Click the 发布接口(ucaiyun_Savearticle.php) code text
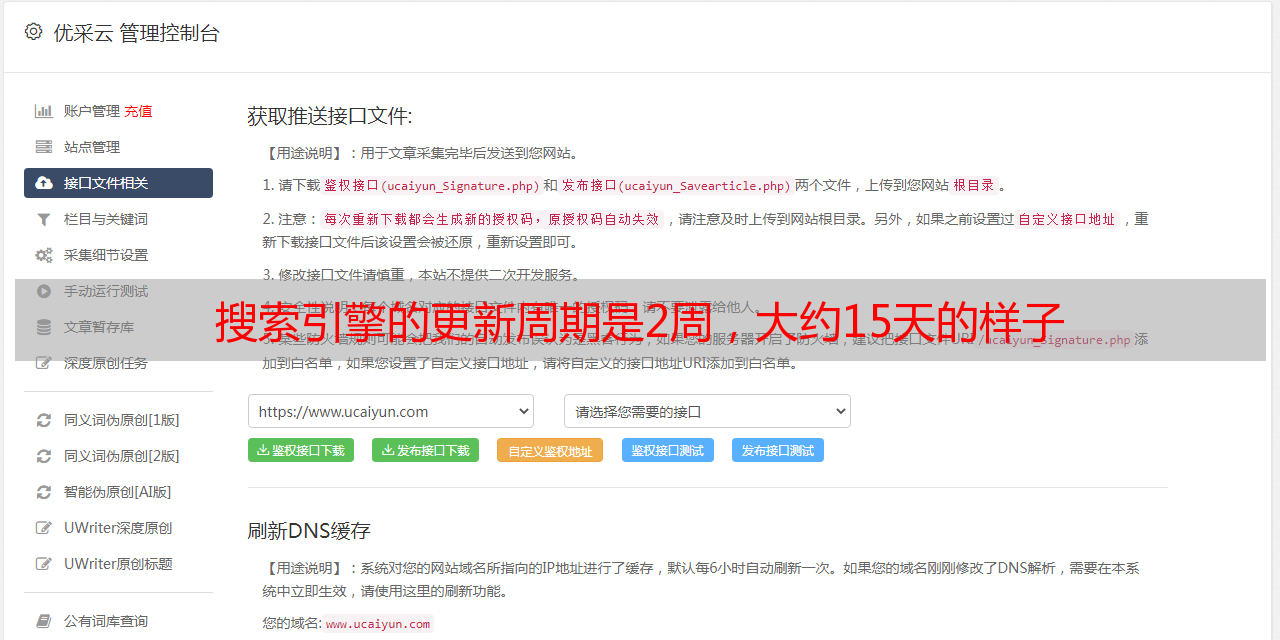Image resolution: width=1280 pixels, height=640 pixels. [676, 185]
